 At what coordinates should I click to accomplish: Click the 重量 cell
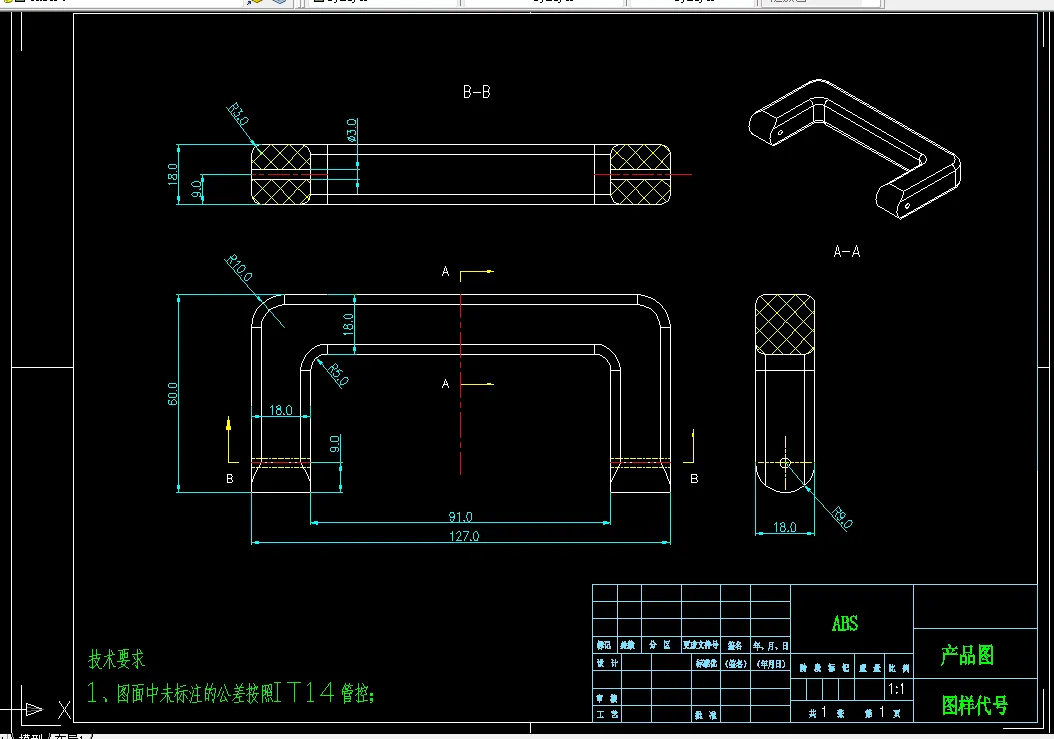(867, 668)
